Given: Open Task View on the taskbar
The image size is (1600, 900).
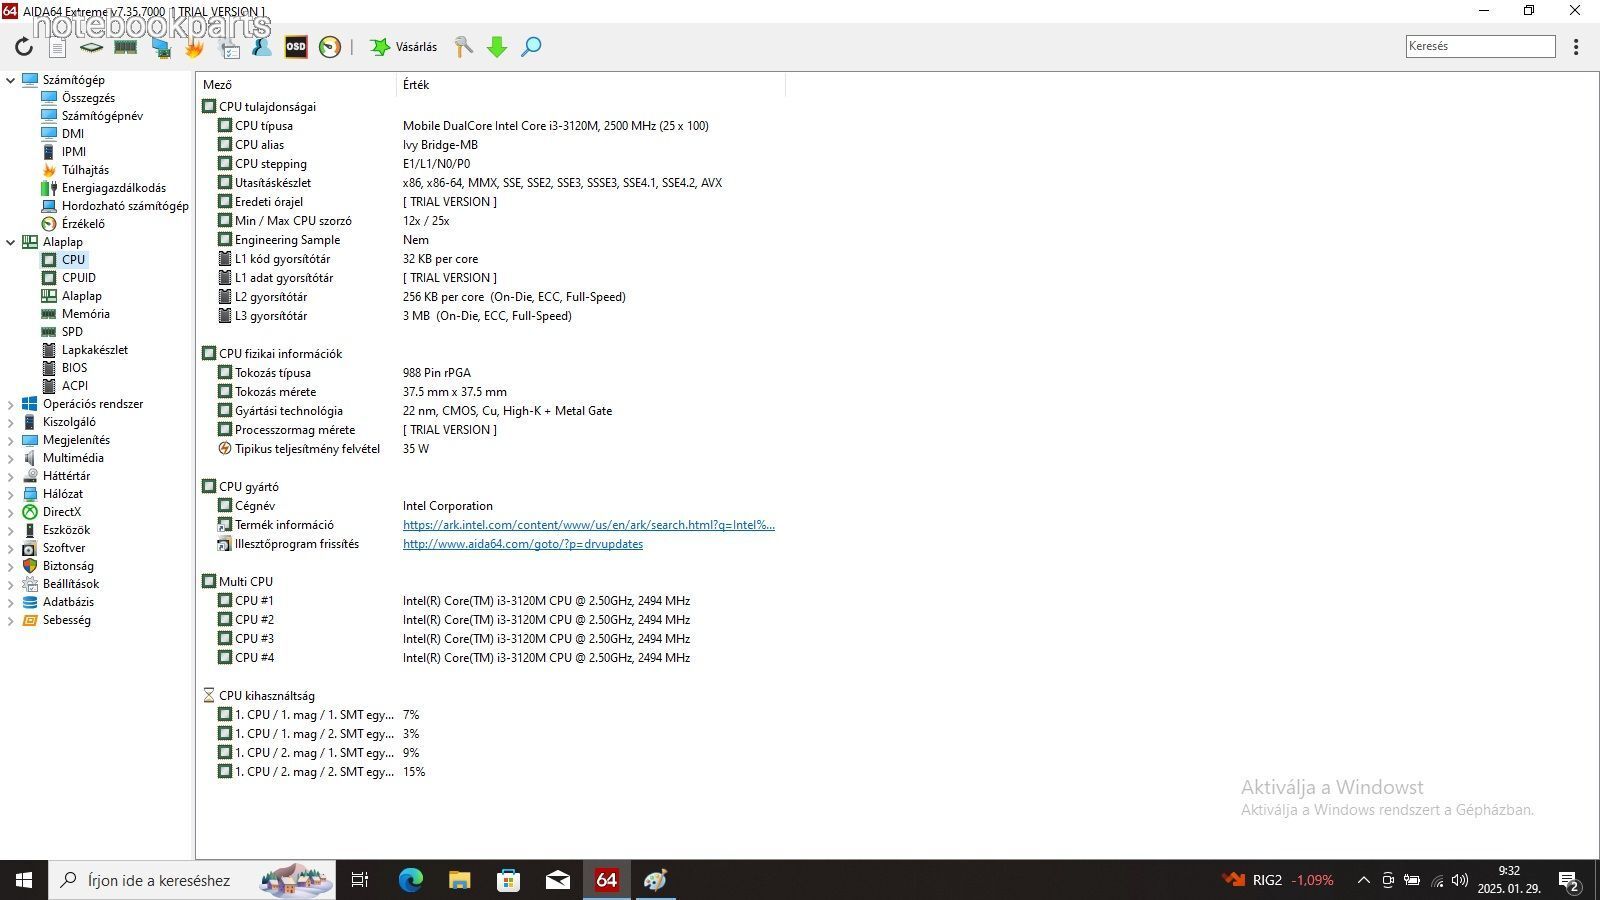Looking at the screenshot, I should tap(360, 880).
